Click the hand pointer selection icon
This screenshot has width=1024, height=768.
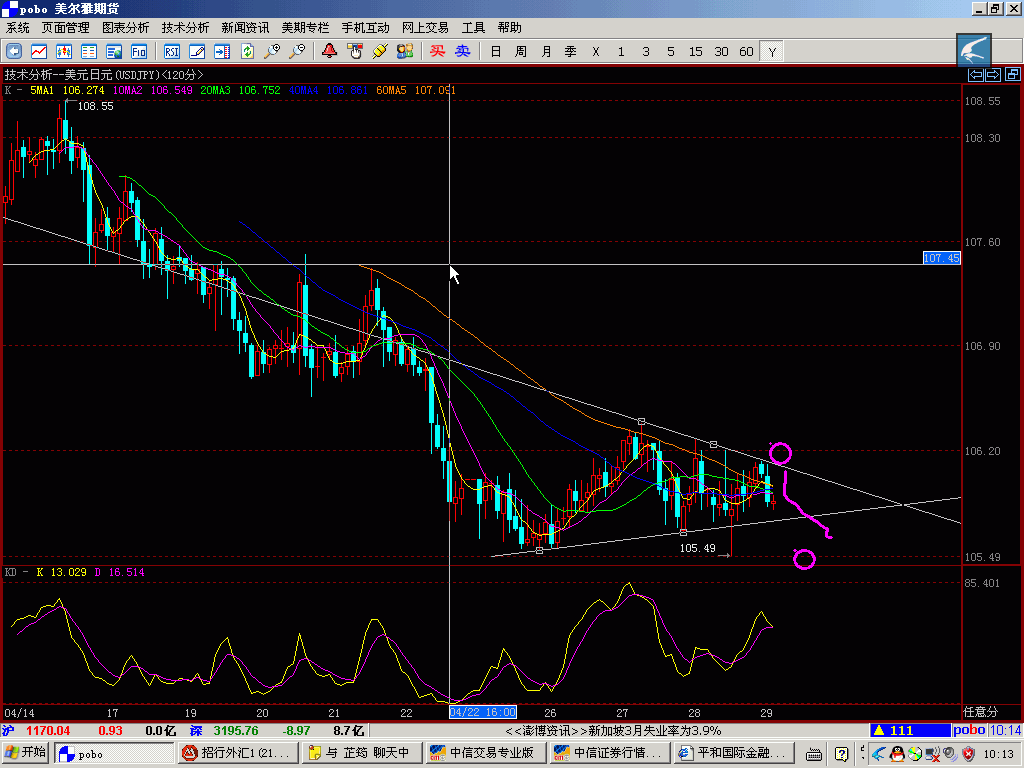355,52
